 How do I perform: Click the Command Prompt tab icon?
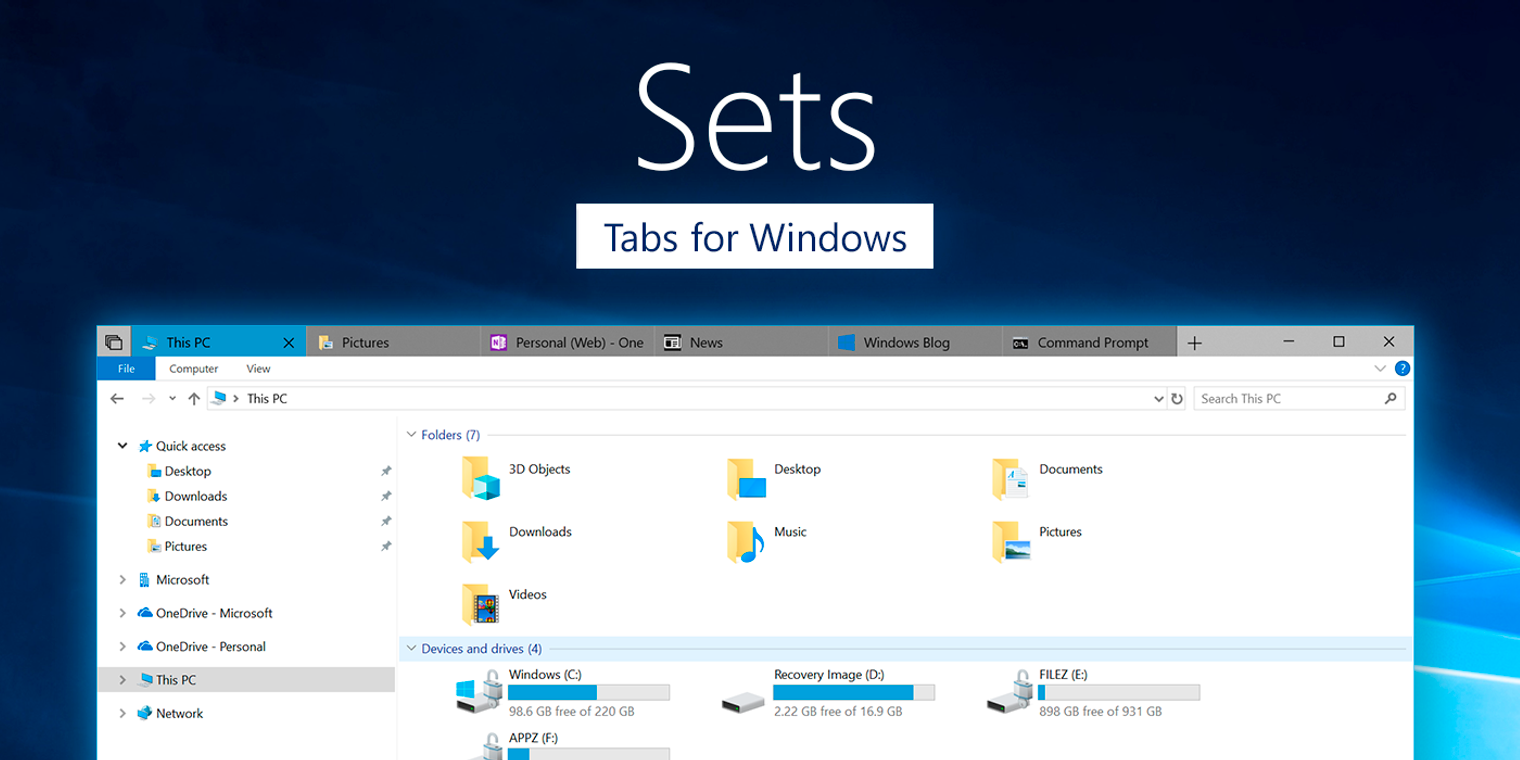(1020, 342)
